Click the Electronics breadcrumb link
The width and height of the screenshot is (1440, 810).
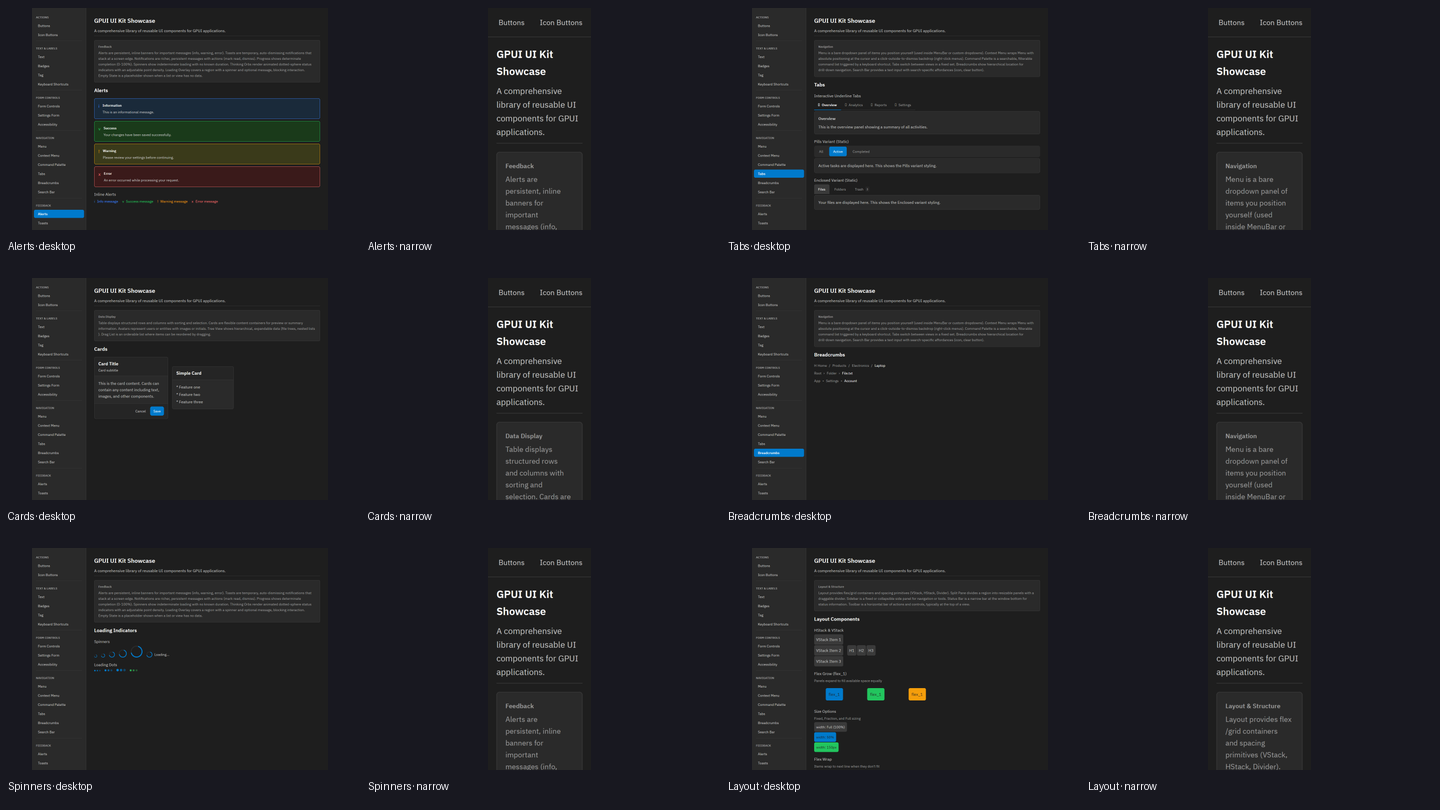click(x=860, y=366)
